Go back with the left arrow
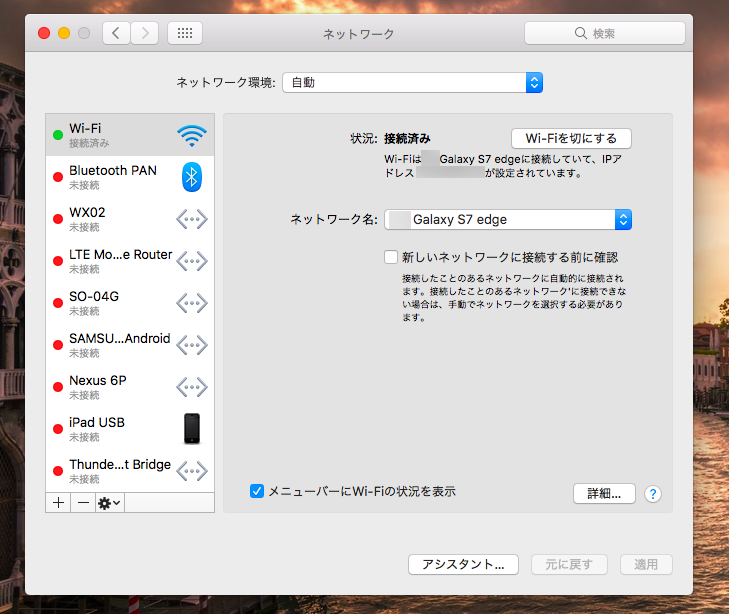 [116, 33]
